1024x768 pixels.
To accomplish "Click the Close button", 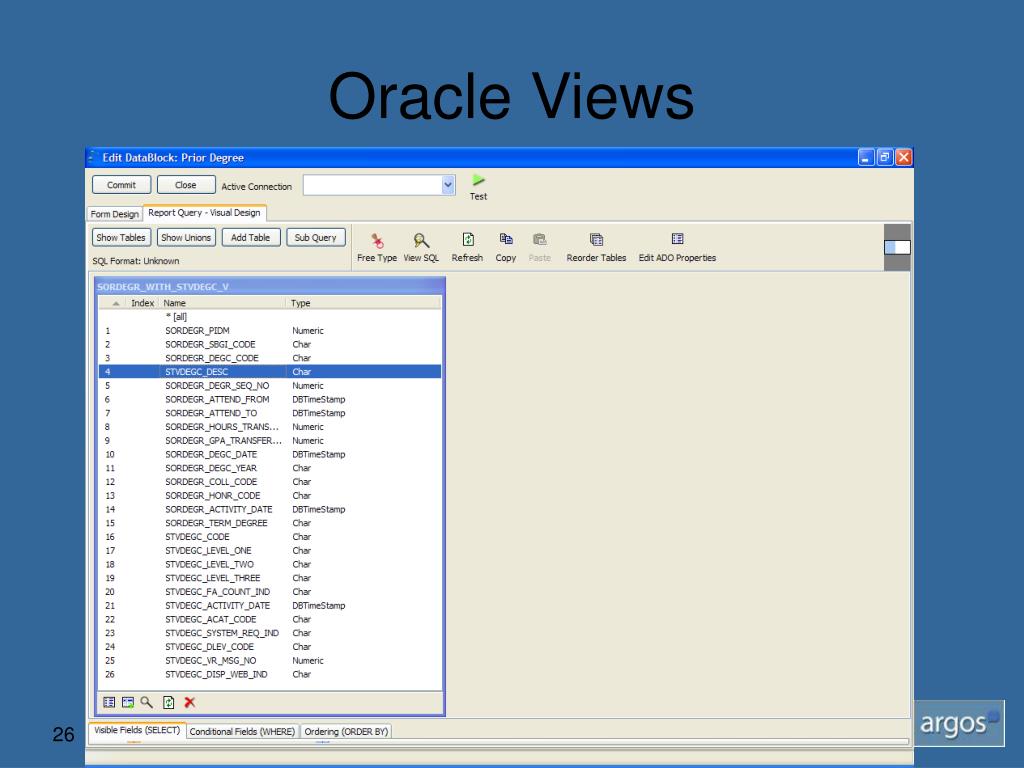I will [185, 185].
